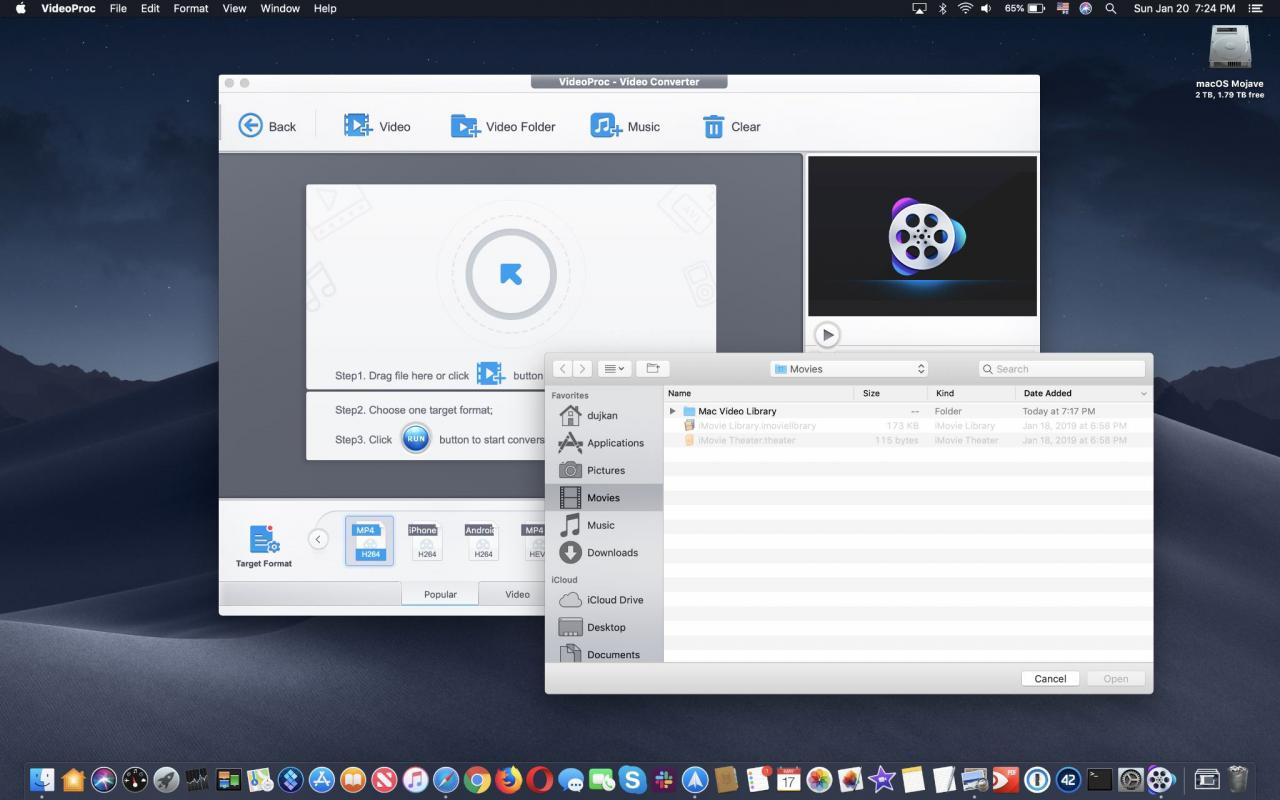Screen dimensions: 1280x800
Task: Open the Movies location dropdown
Action: pyautogui.click(x=849, y=369)
